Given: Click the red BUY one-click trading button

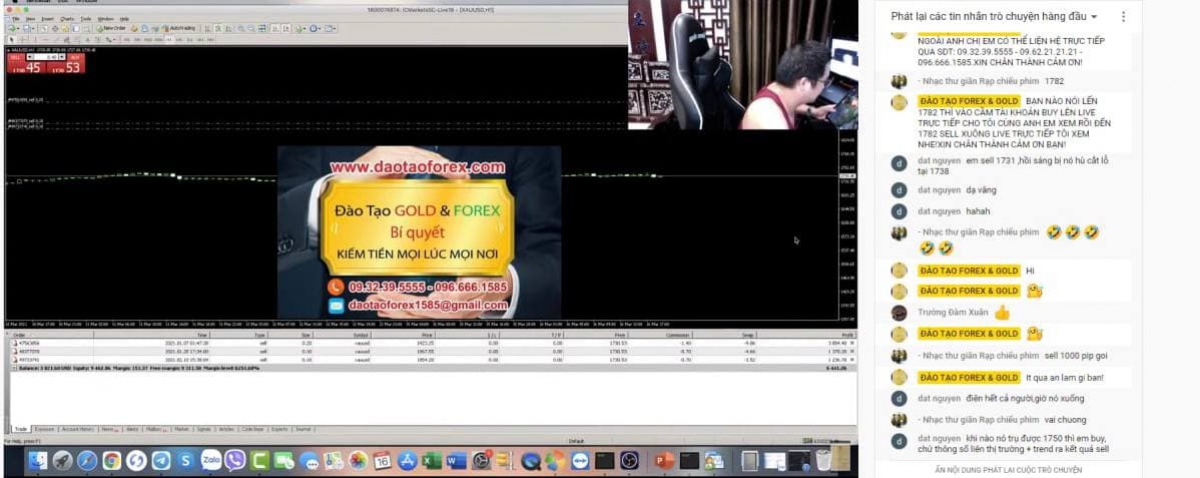Looking at the screenshot, I should click(x=64, y=63).
